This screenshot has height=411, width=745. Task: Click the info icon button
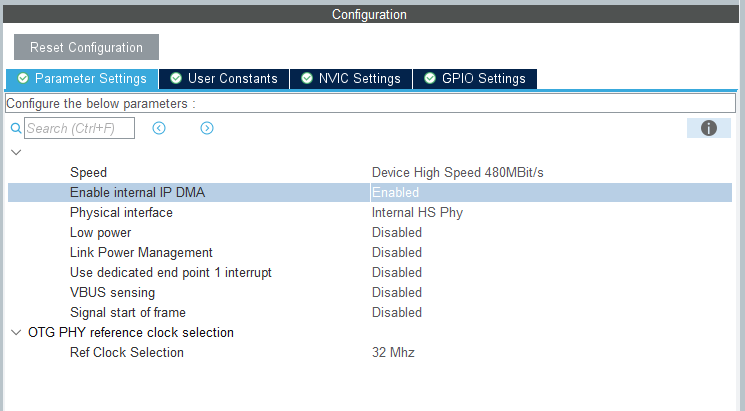(x=709, y=128)
